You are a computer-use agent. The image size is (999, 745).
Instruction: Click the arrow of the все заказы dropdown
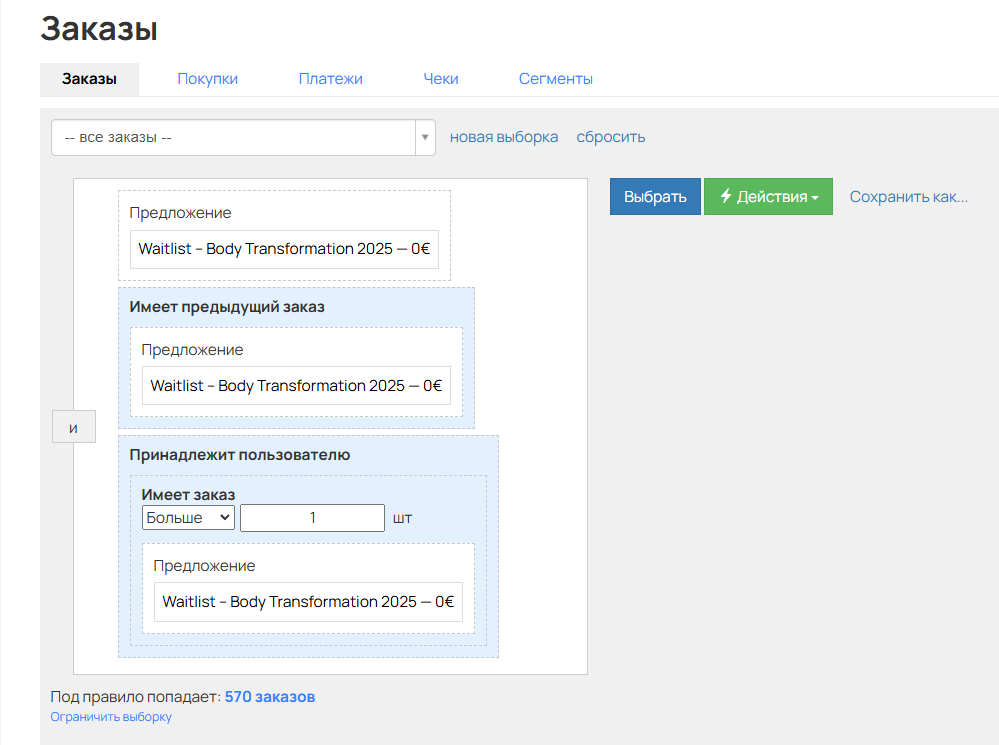coord(426,137)
